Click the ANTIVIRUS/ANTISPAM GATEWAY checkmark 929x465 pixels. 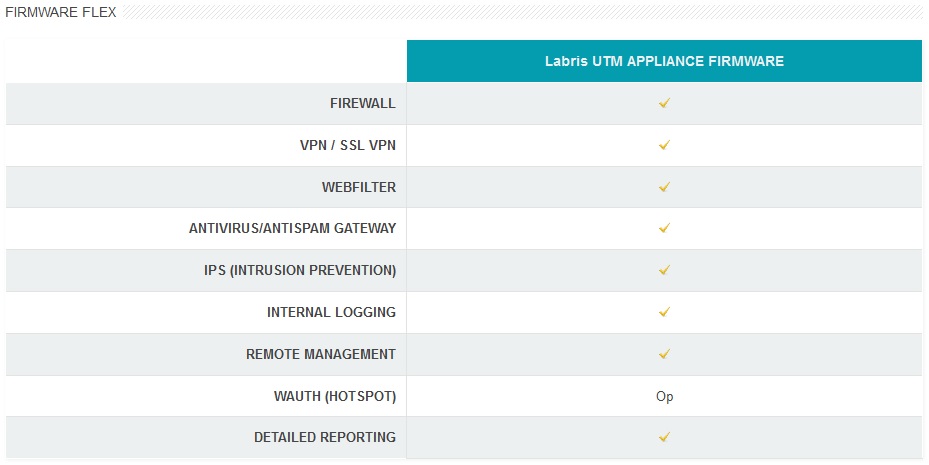664,228
